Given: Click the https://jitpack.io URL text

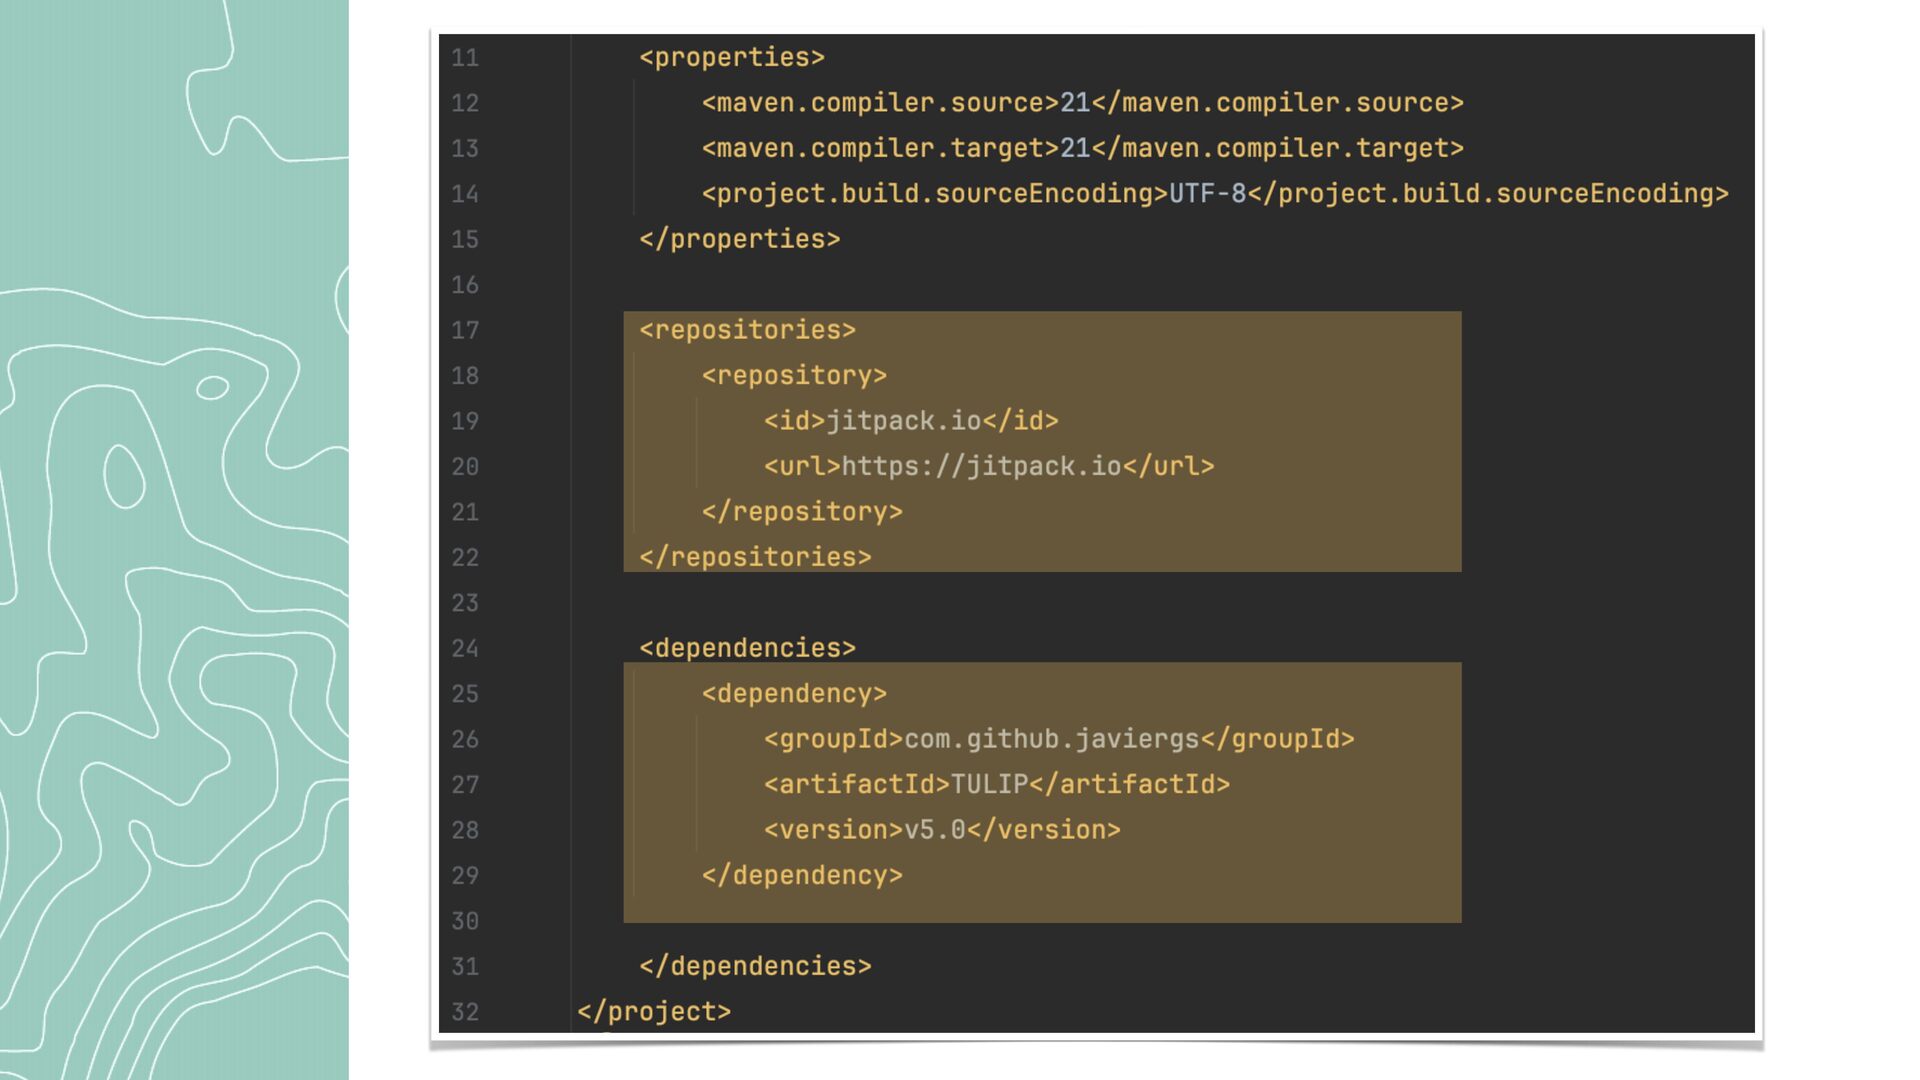Looking at the screenshot, I should click(981, 467).
